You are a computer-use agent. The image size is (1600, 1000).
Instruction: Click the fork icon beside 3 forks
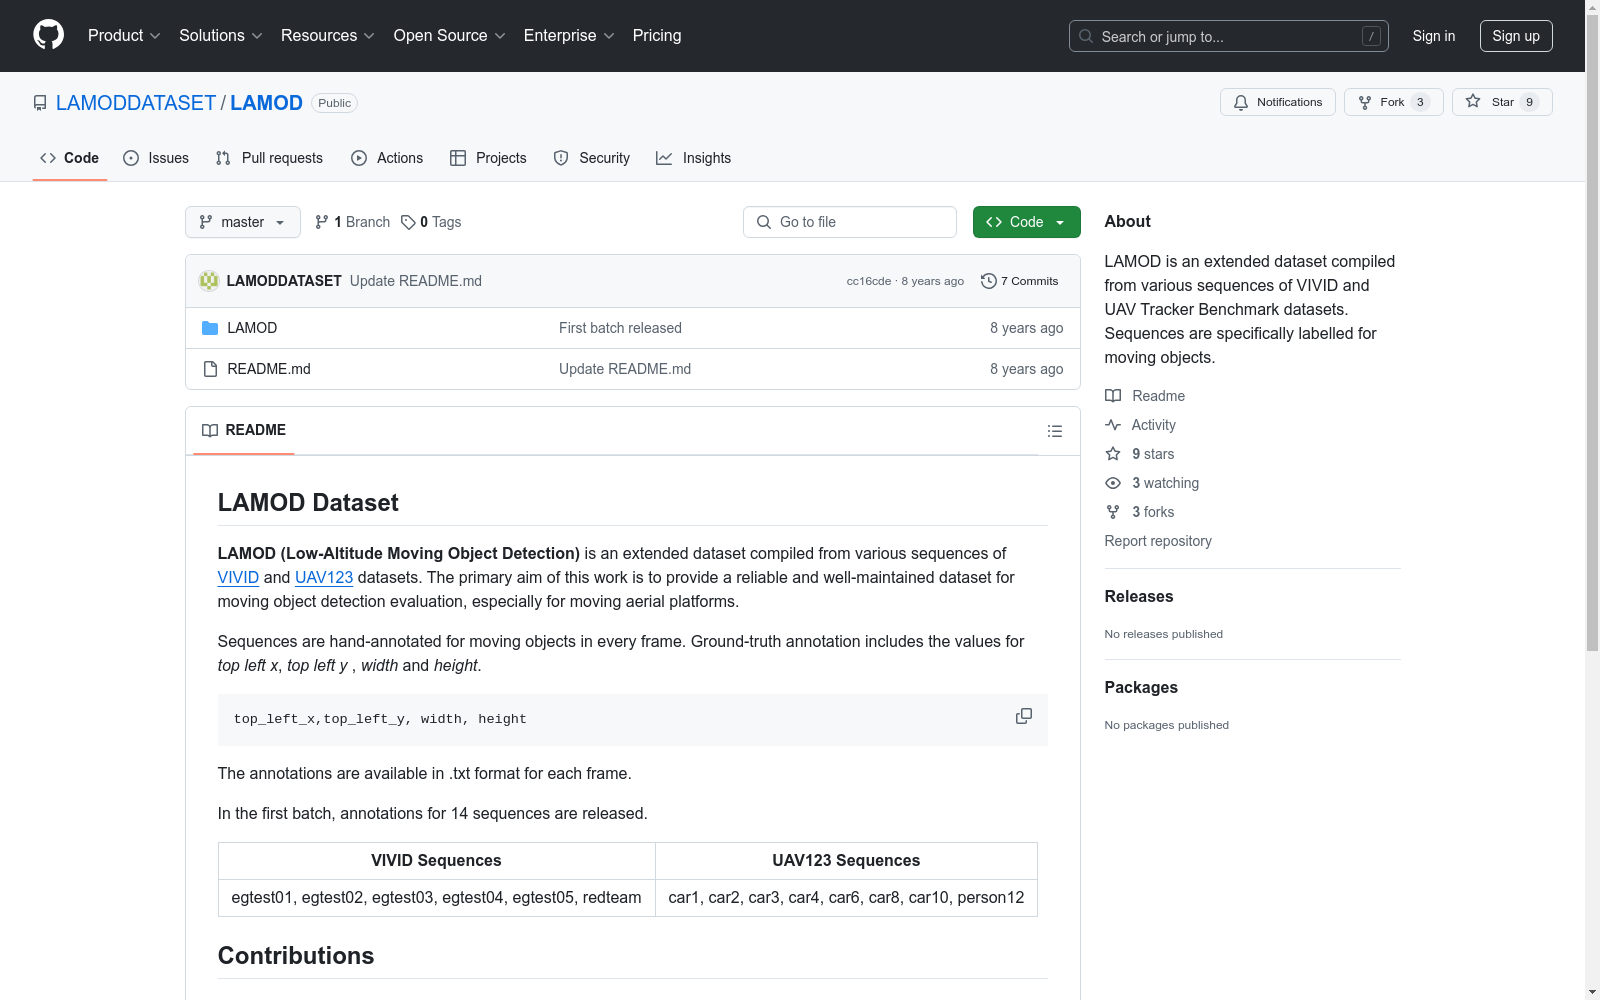pos(1113,512)
